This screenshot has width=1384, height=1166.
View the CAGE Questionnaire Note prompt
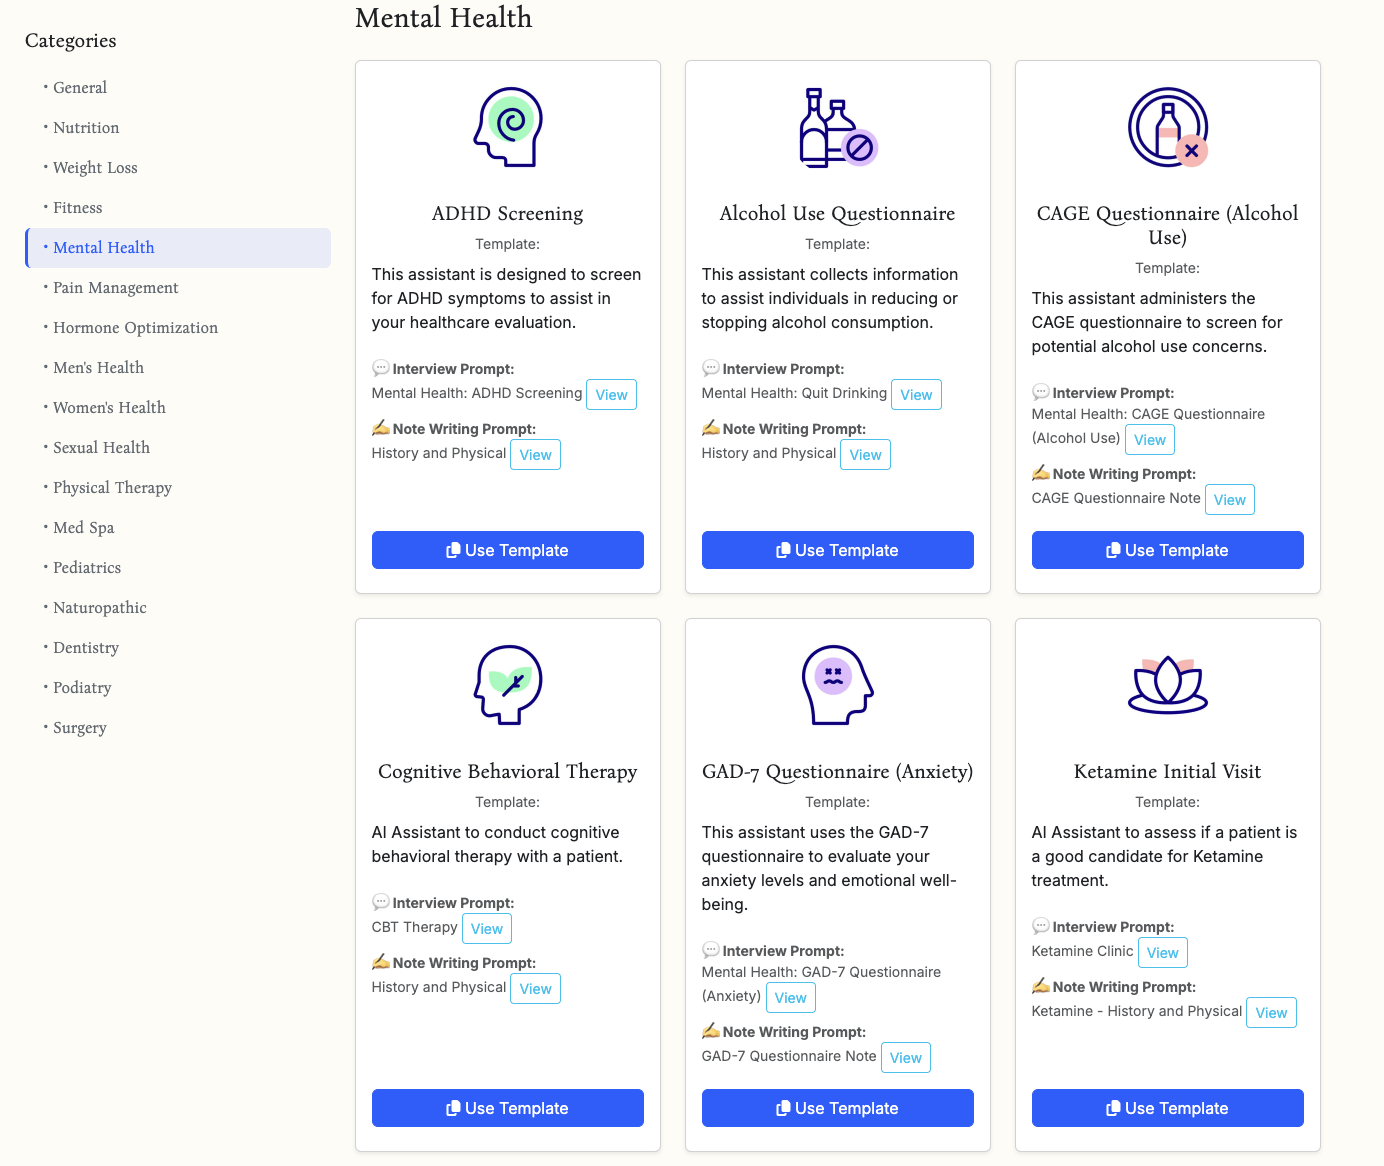(1229, 500)
